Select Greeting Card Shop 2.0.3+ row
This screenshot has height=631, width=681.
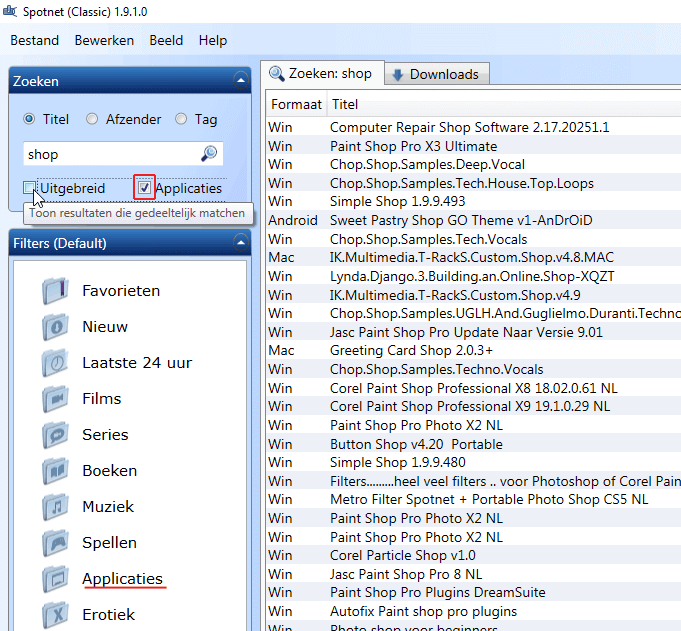coord(473,350)
